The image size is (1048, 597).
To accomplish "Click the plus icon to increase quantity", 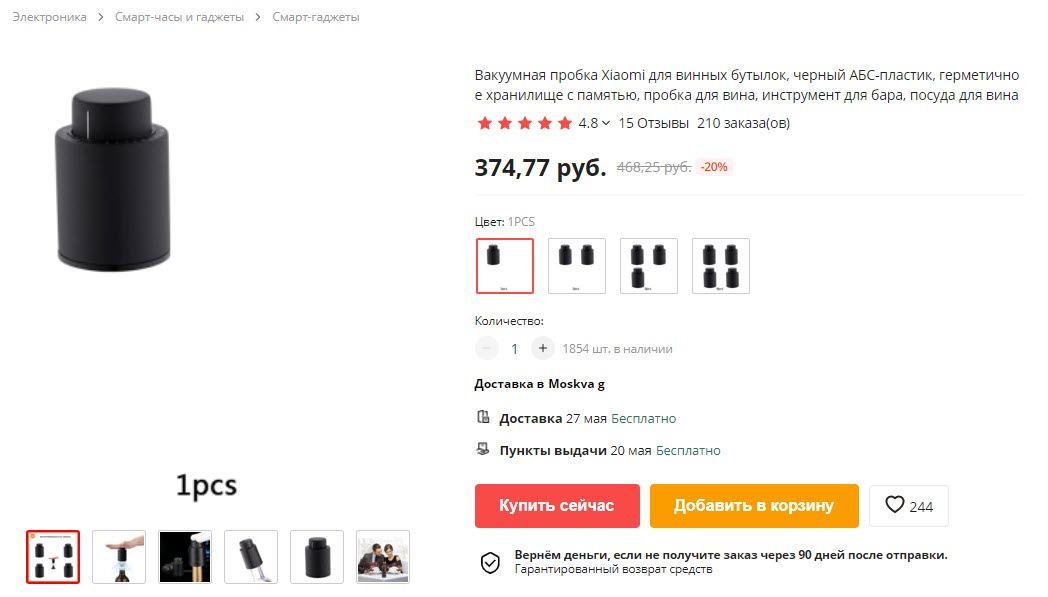I will pyautogui.click(x=542, y=348).
